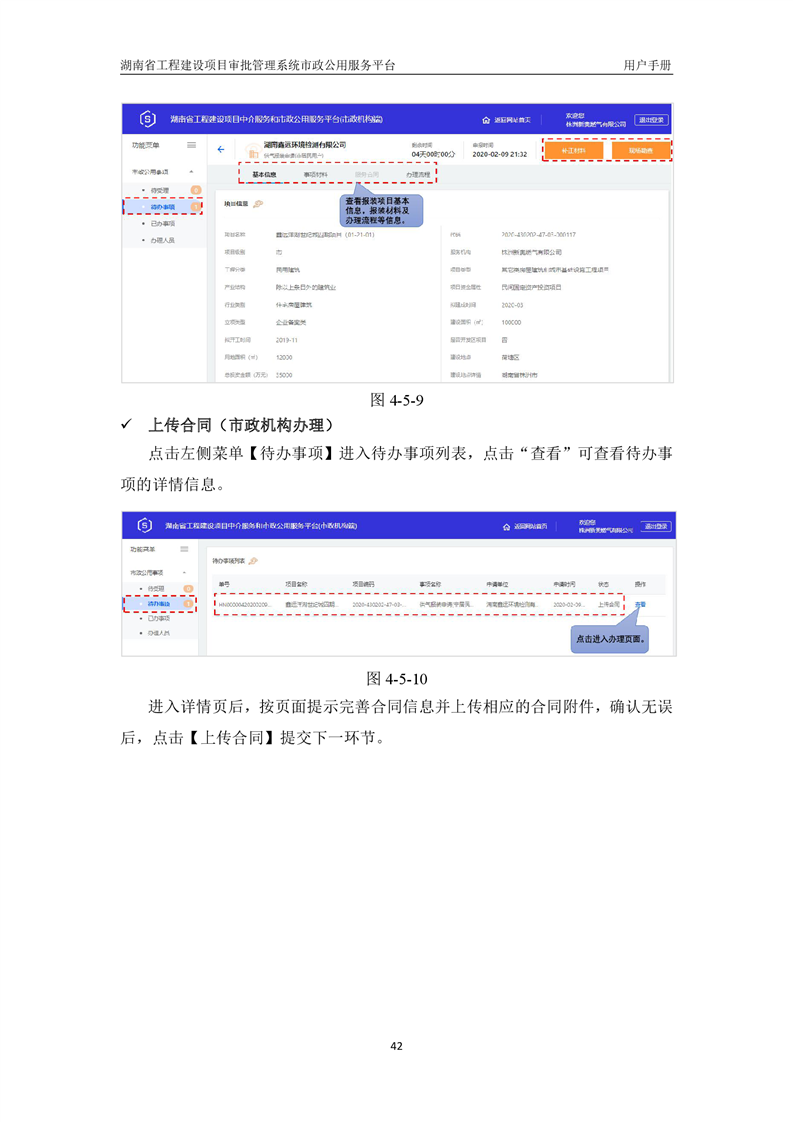Click the 企业备案类 value in basic info
Screen dimensions: 793x1122
point(291,323)
